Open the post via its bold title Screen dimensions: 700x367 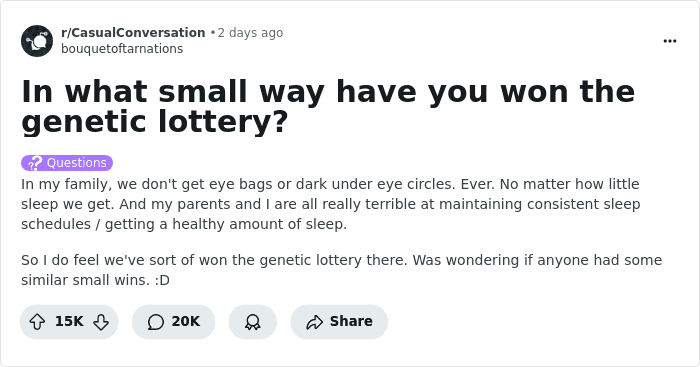[328, 106]
